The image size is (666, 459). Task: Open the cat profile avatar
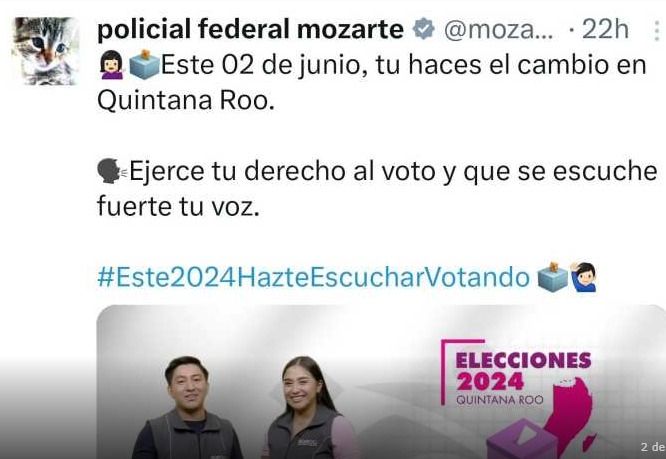46,51
